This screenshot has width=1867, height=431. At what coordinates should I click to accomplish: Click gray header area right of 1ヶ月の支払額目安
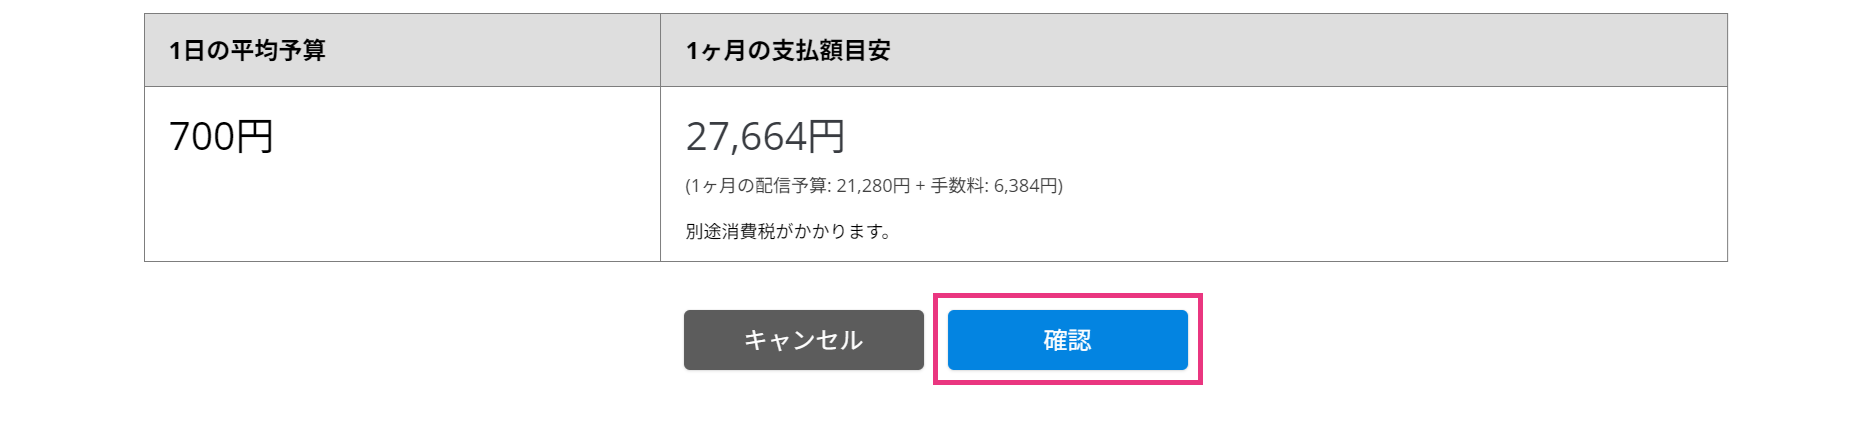[x=1300, y=50]
